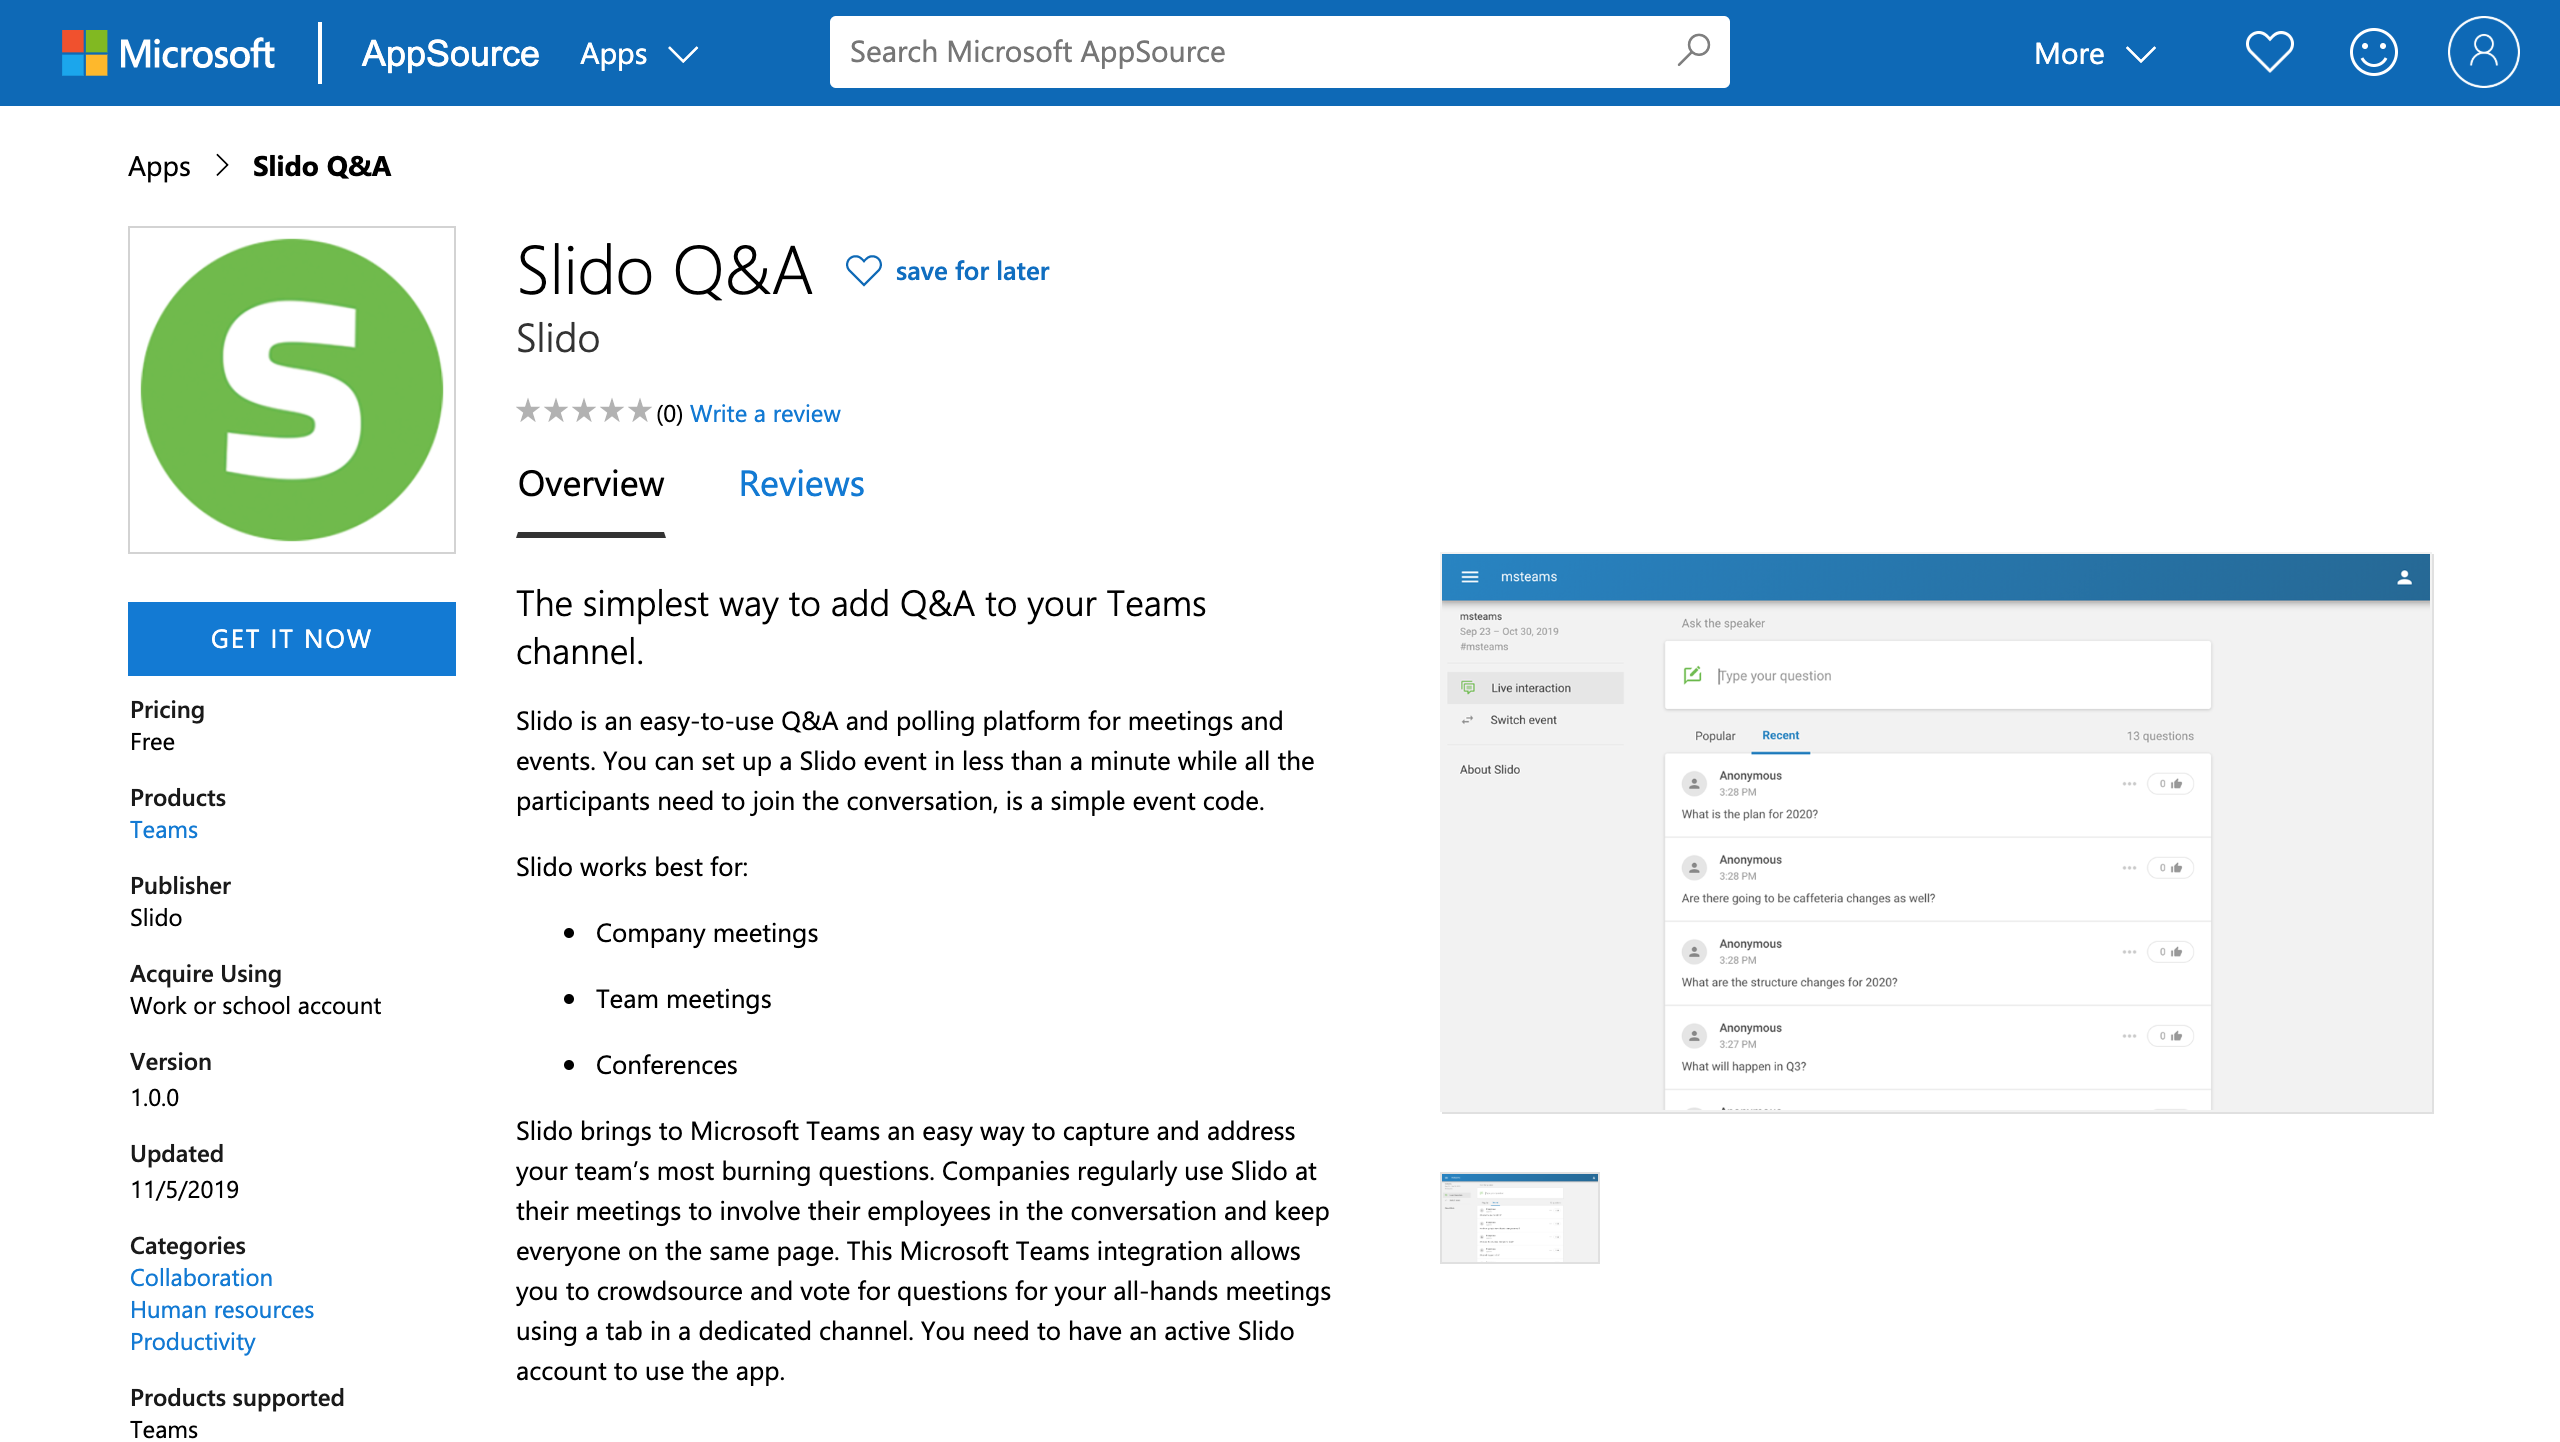
Task: Click 'Work or school account' text
Action: (x=256, y=1006)
